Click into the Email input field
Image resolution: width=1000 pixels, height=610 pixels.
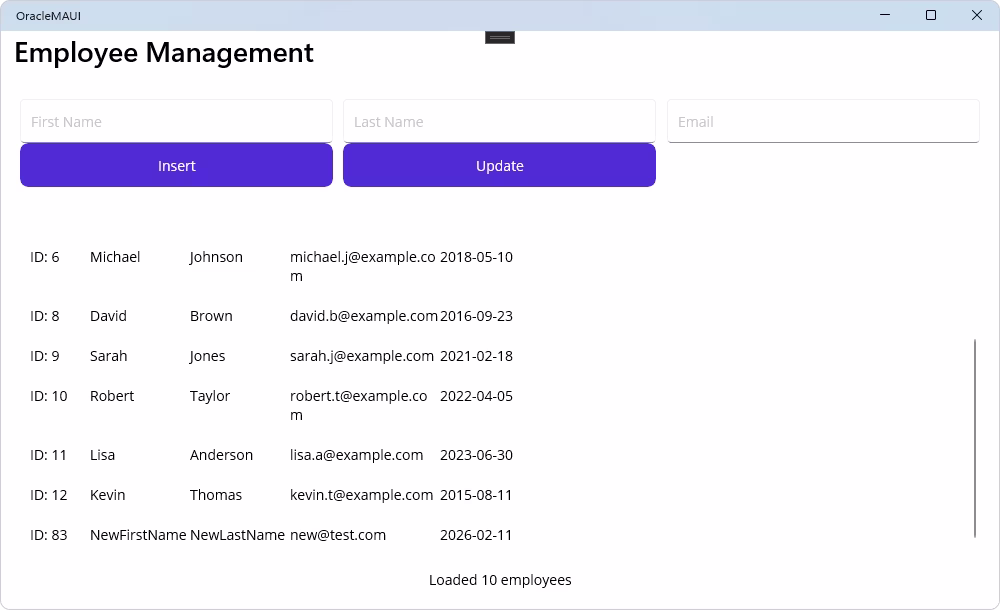(x=822, y=121)
